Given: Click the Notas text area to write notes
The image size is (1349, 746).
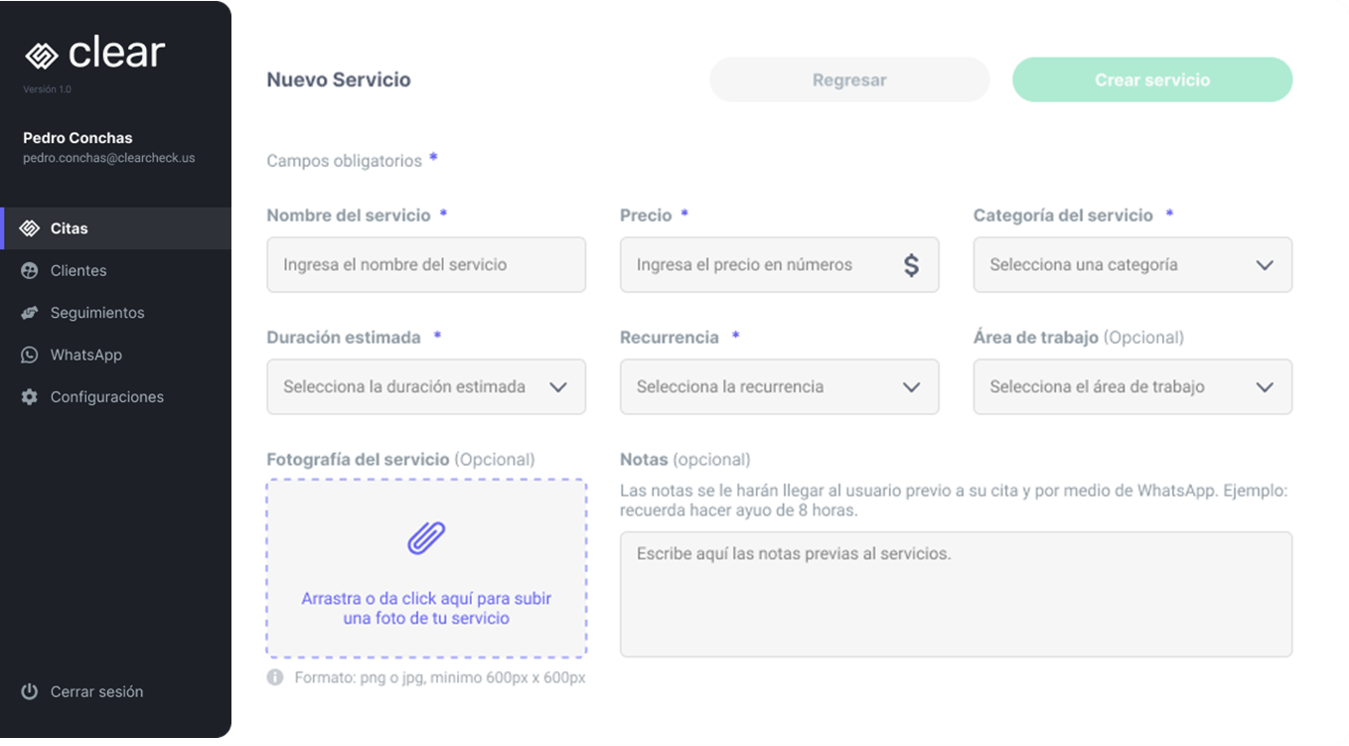Looking at the screenshot, I should pos(955,593).
